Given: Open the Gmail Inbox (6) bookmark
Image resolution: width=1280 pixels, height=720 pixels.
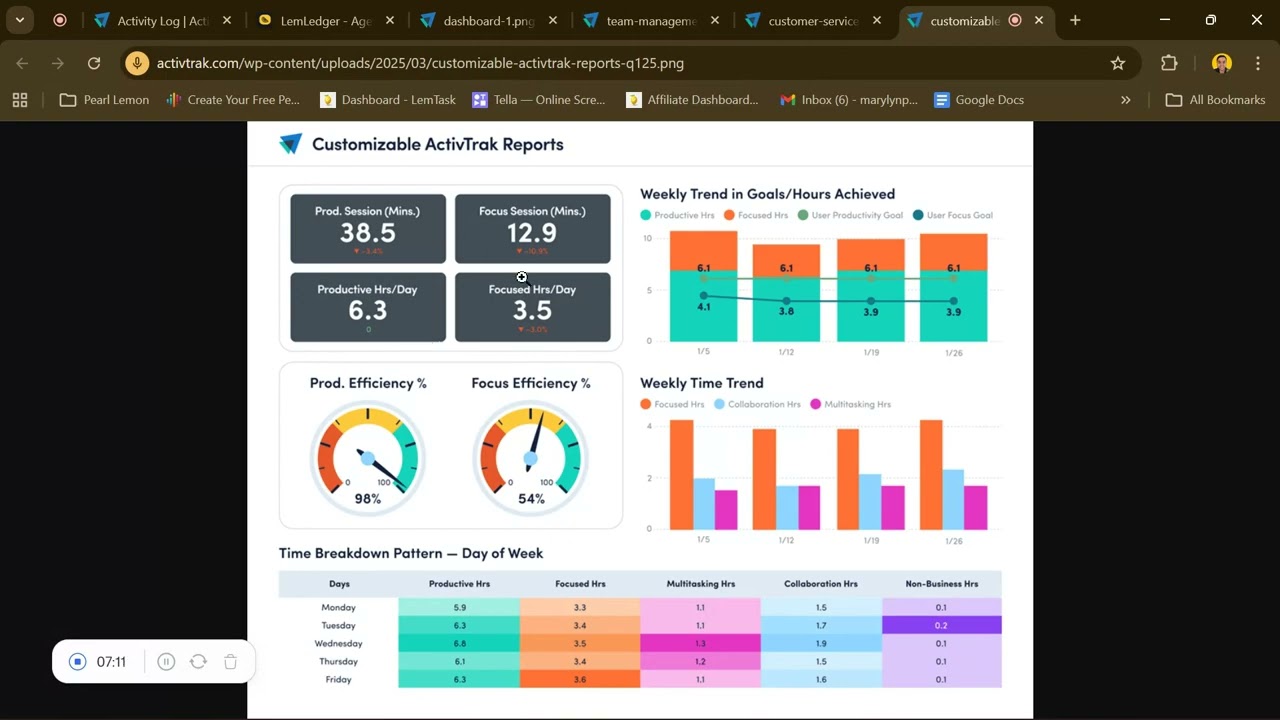Looking at the screenshot, I should click(x=848, y=100).
